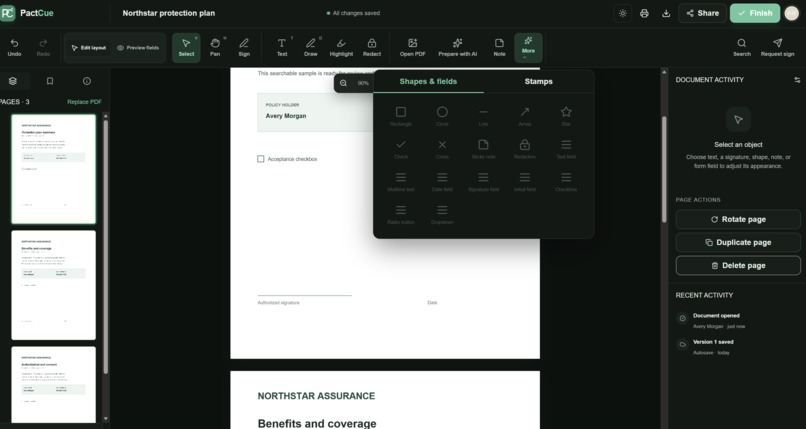The height and width of the screenshot is (429, 806).
Task: Insert a Line shape
Action: click(x=483, y=116)
